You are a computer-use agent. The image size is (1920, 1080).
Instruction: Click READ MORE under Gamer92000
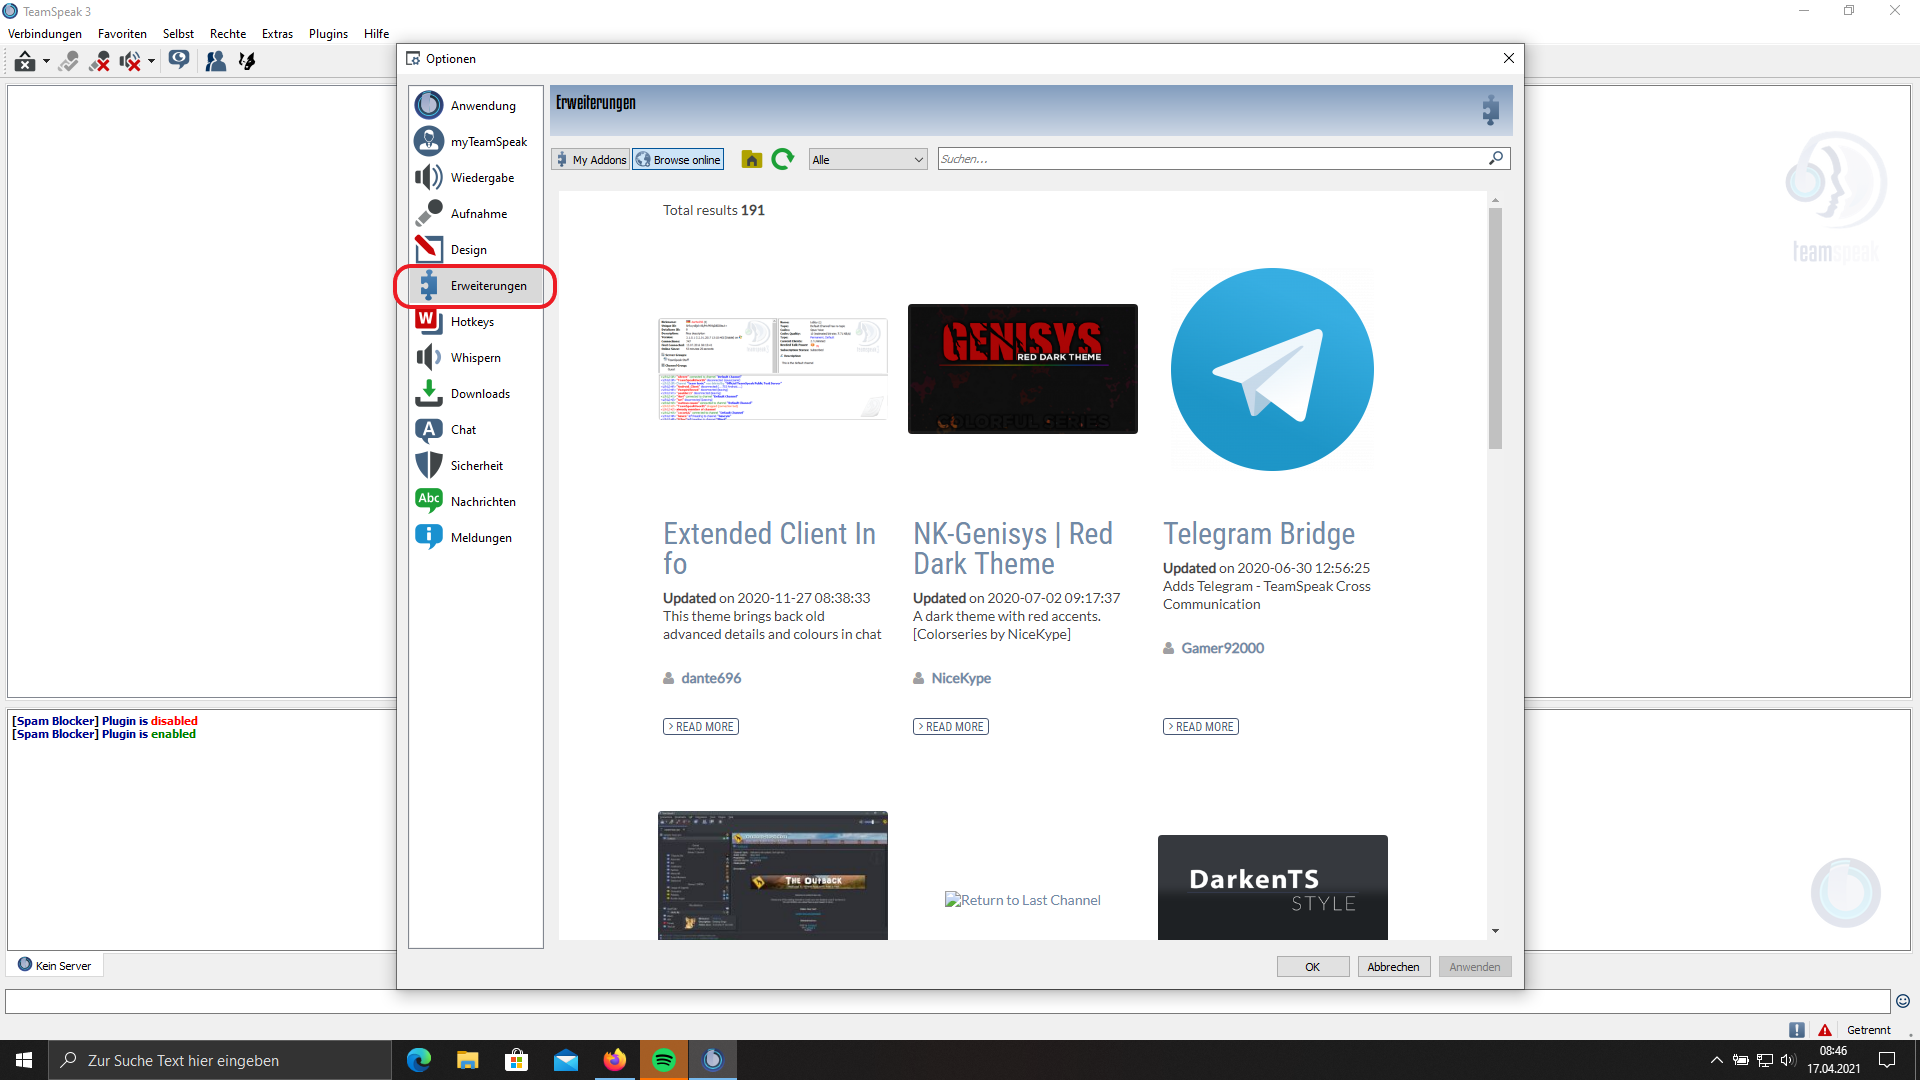(1201, 726)
